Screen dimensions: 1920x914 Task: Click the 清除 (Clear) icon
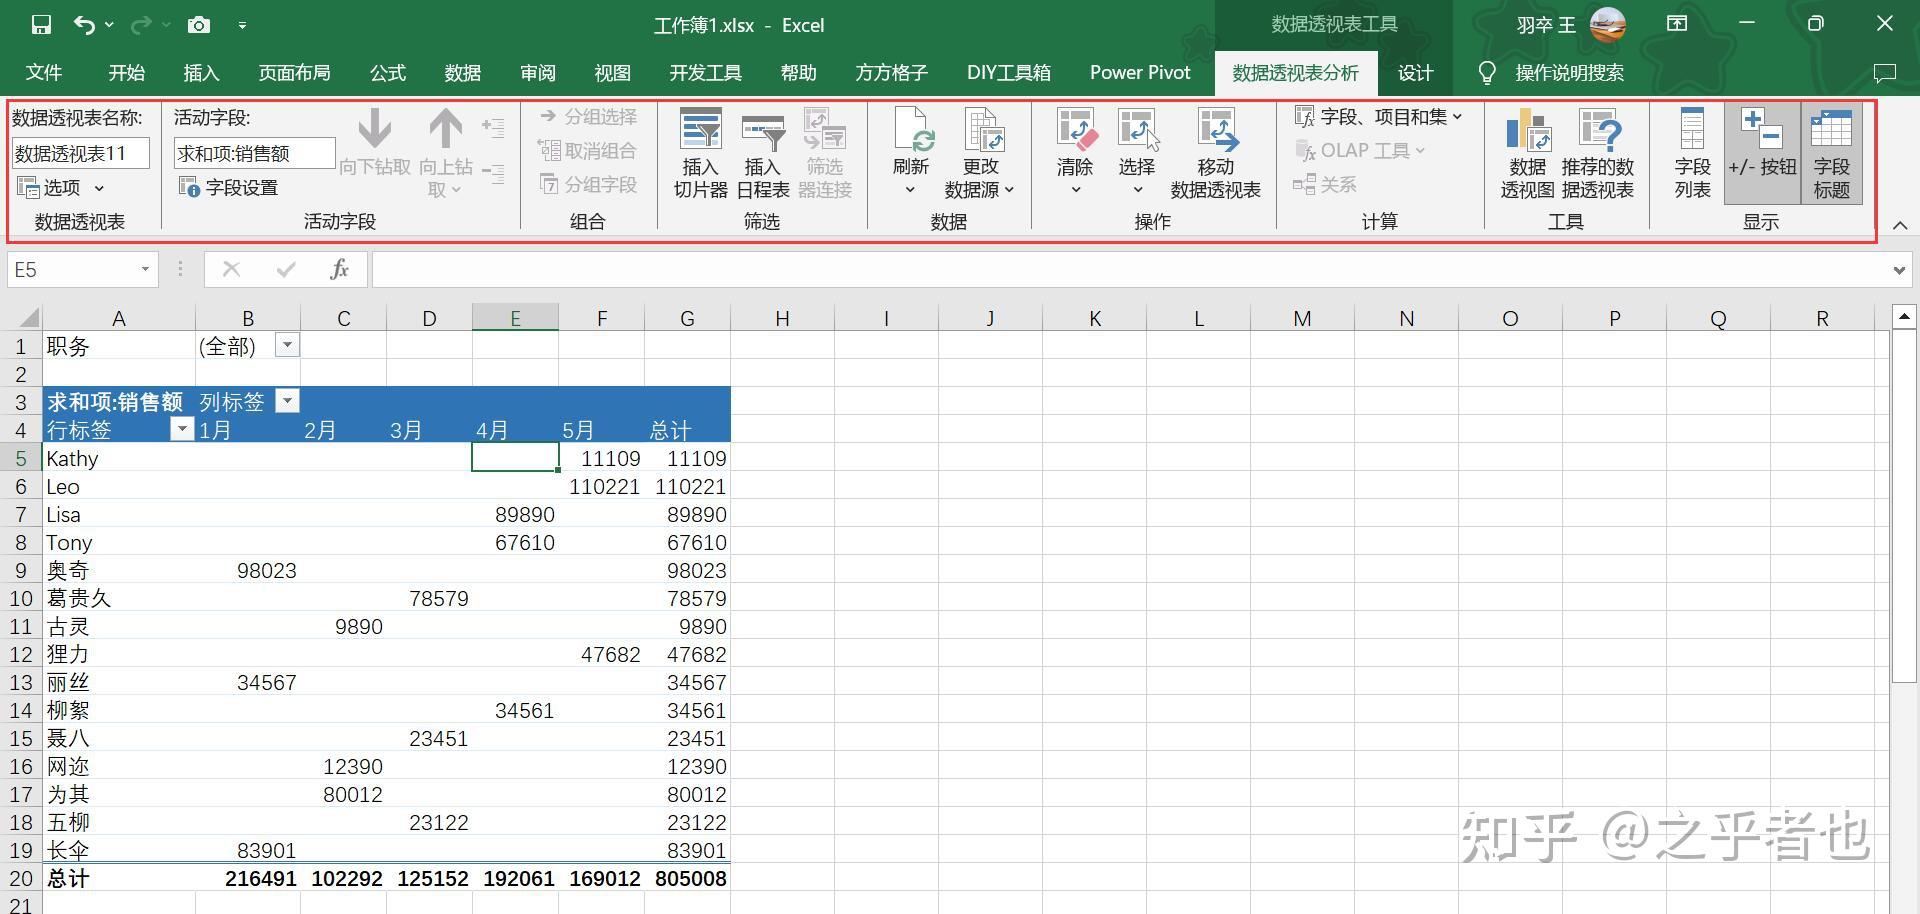coord(1075,150)
